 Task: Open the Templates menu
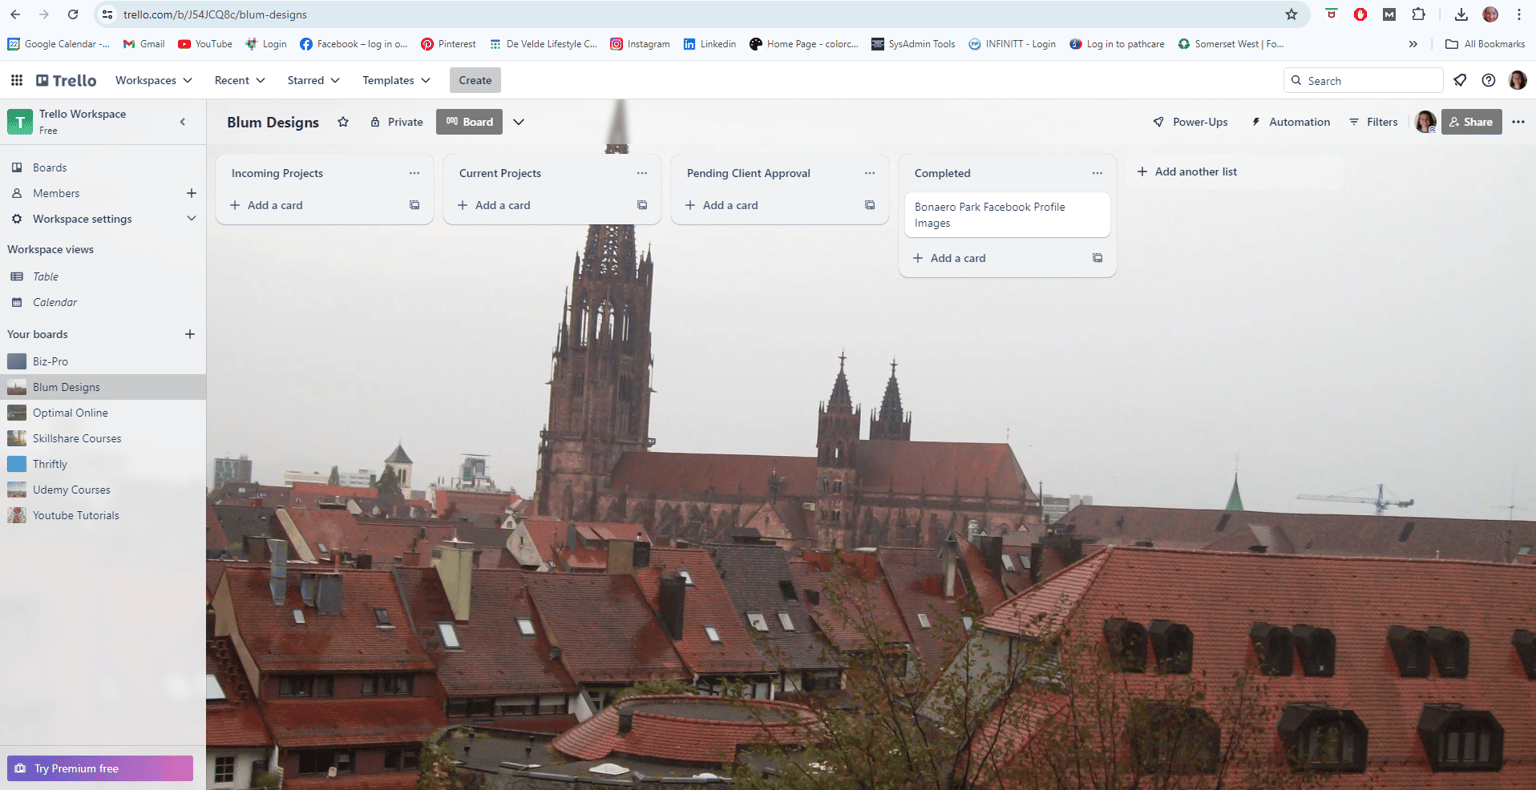tap(396, 80)
